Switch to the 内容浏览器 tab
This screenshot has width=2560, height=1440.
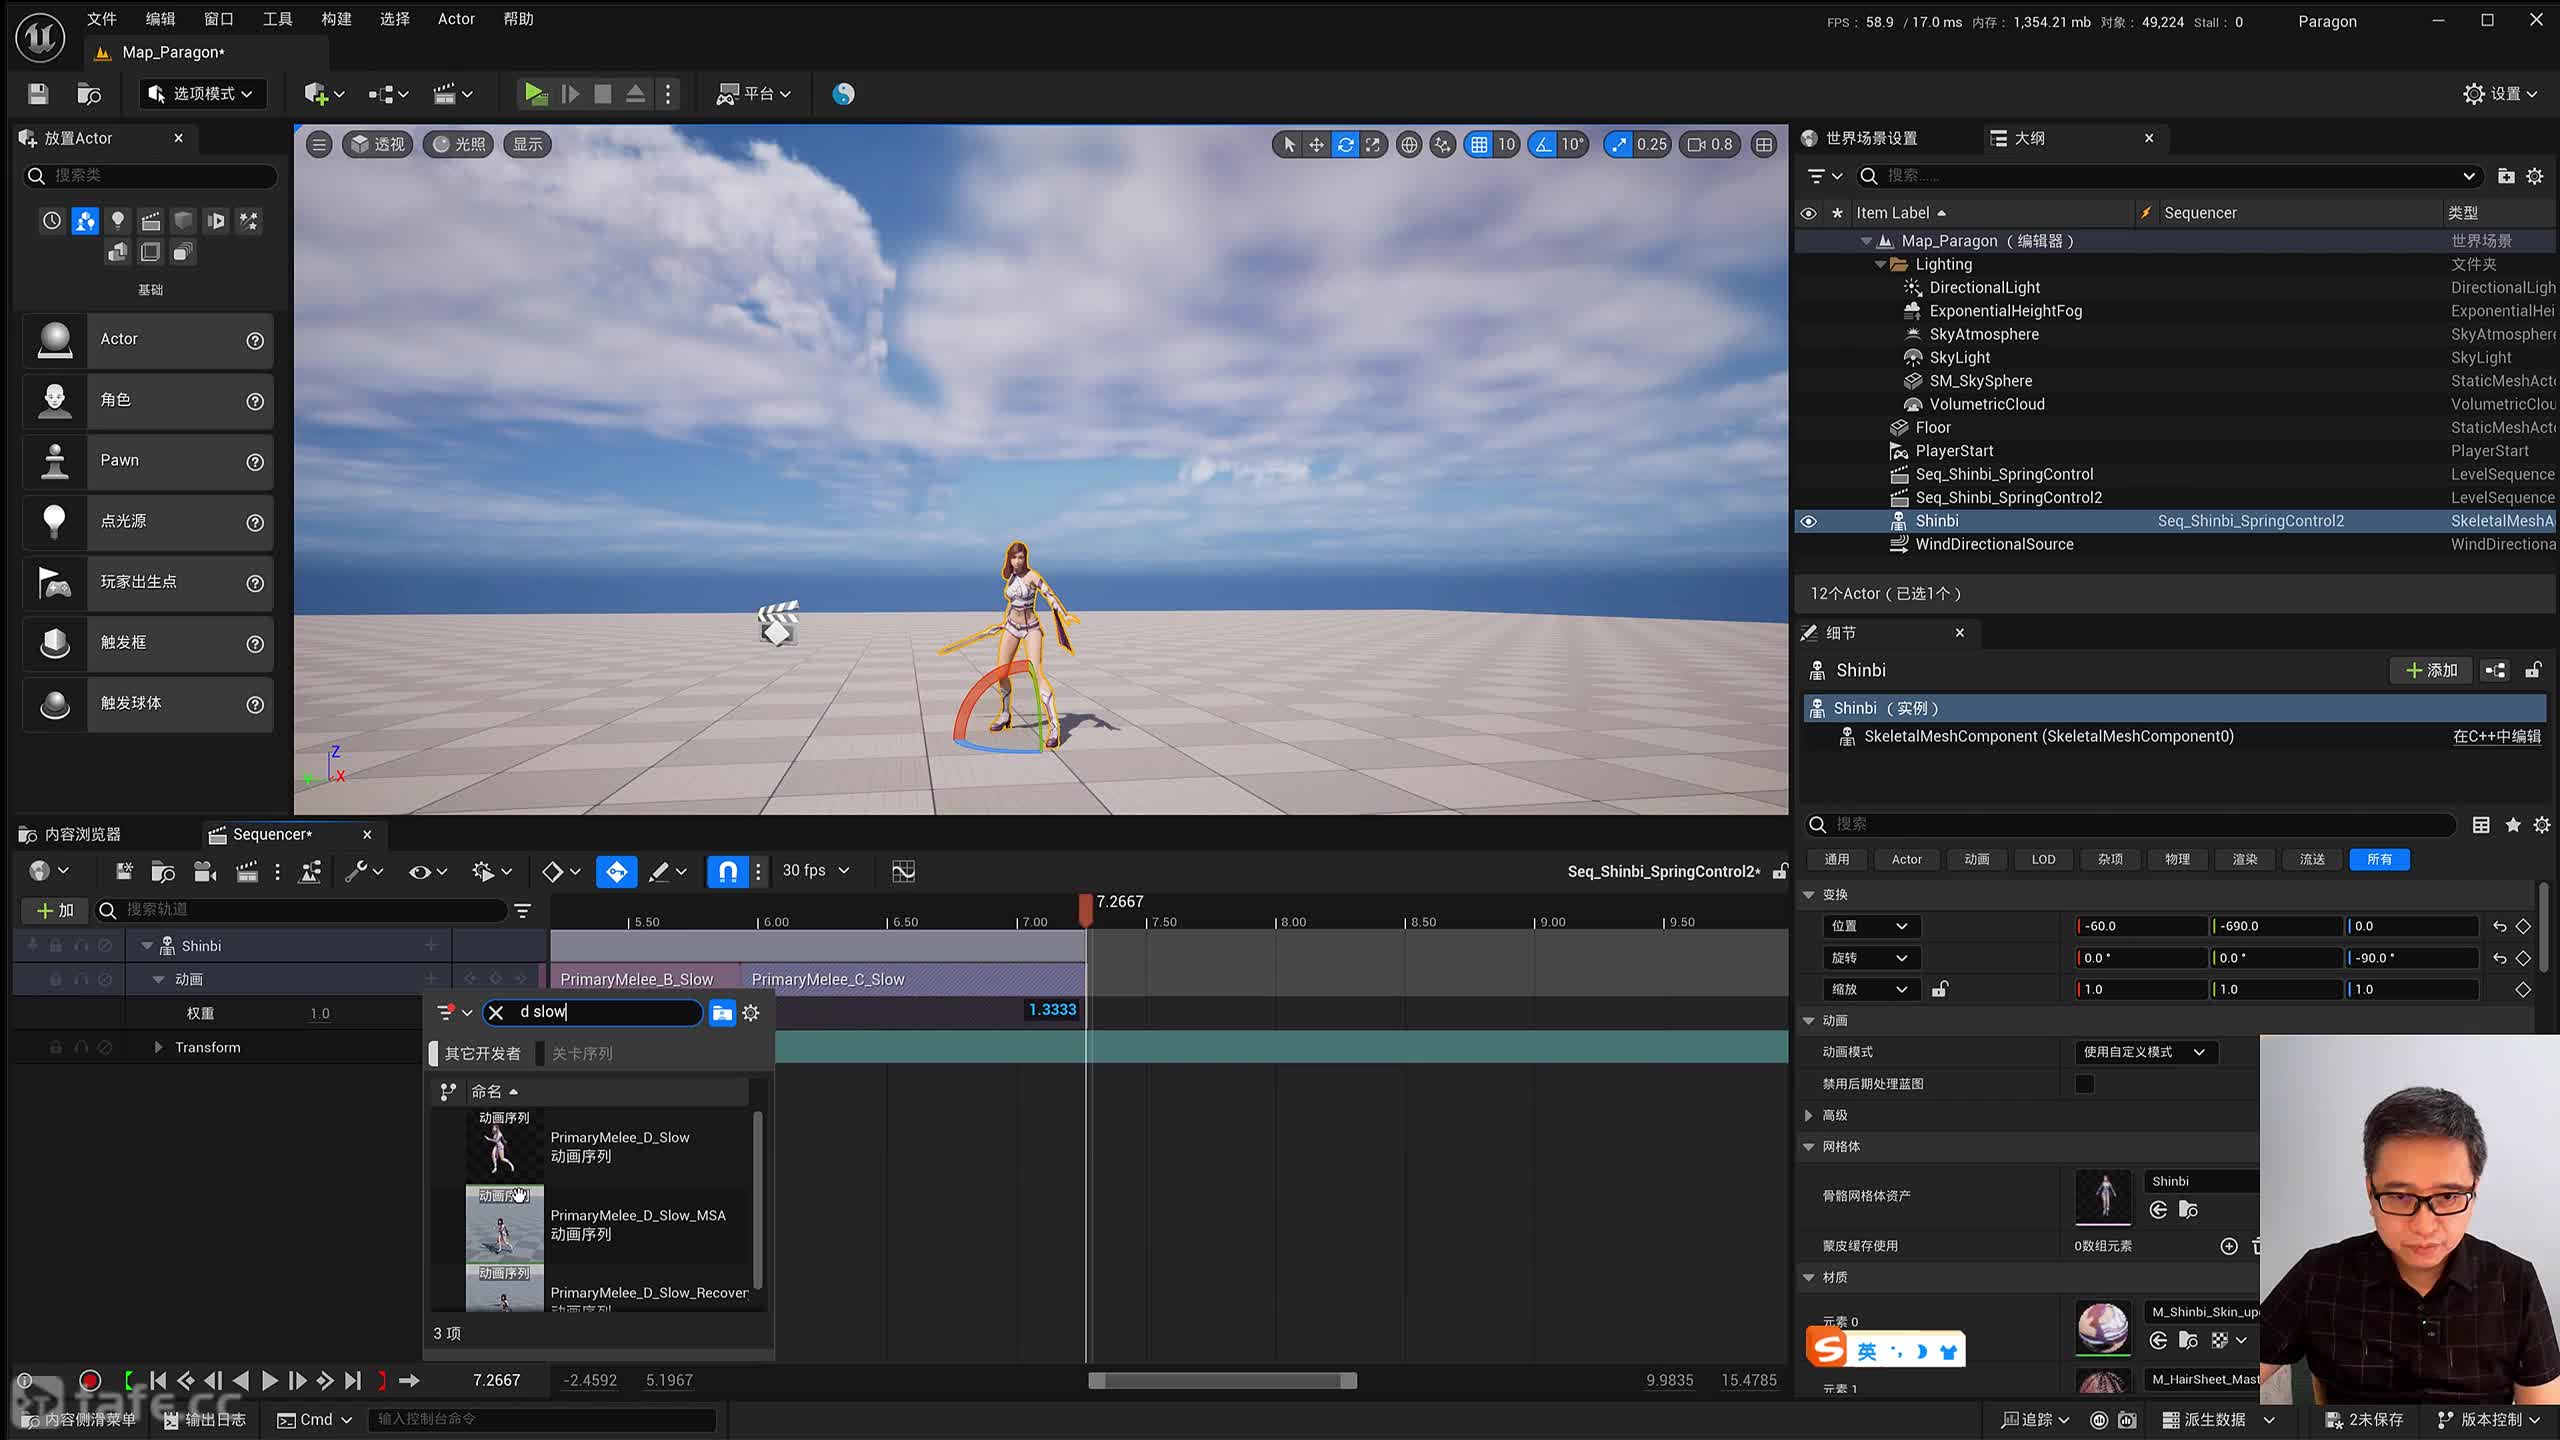(82, 835)
